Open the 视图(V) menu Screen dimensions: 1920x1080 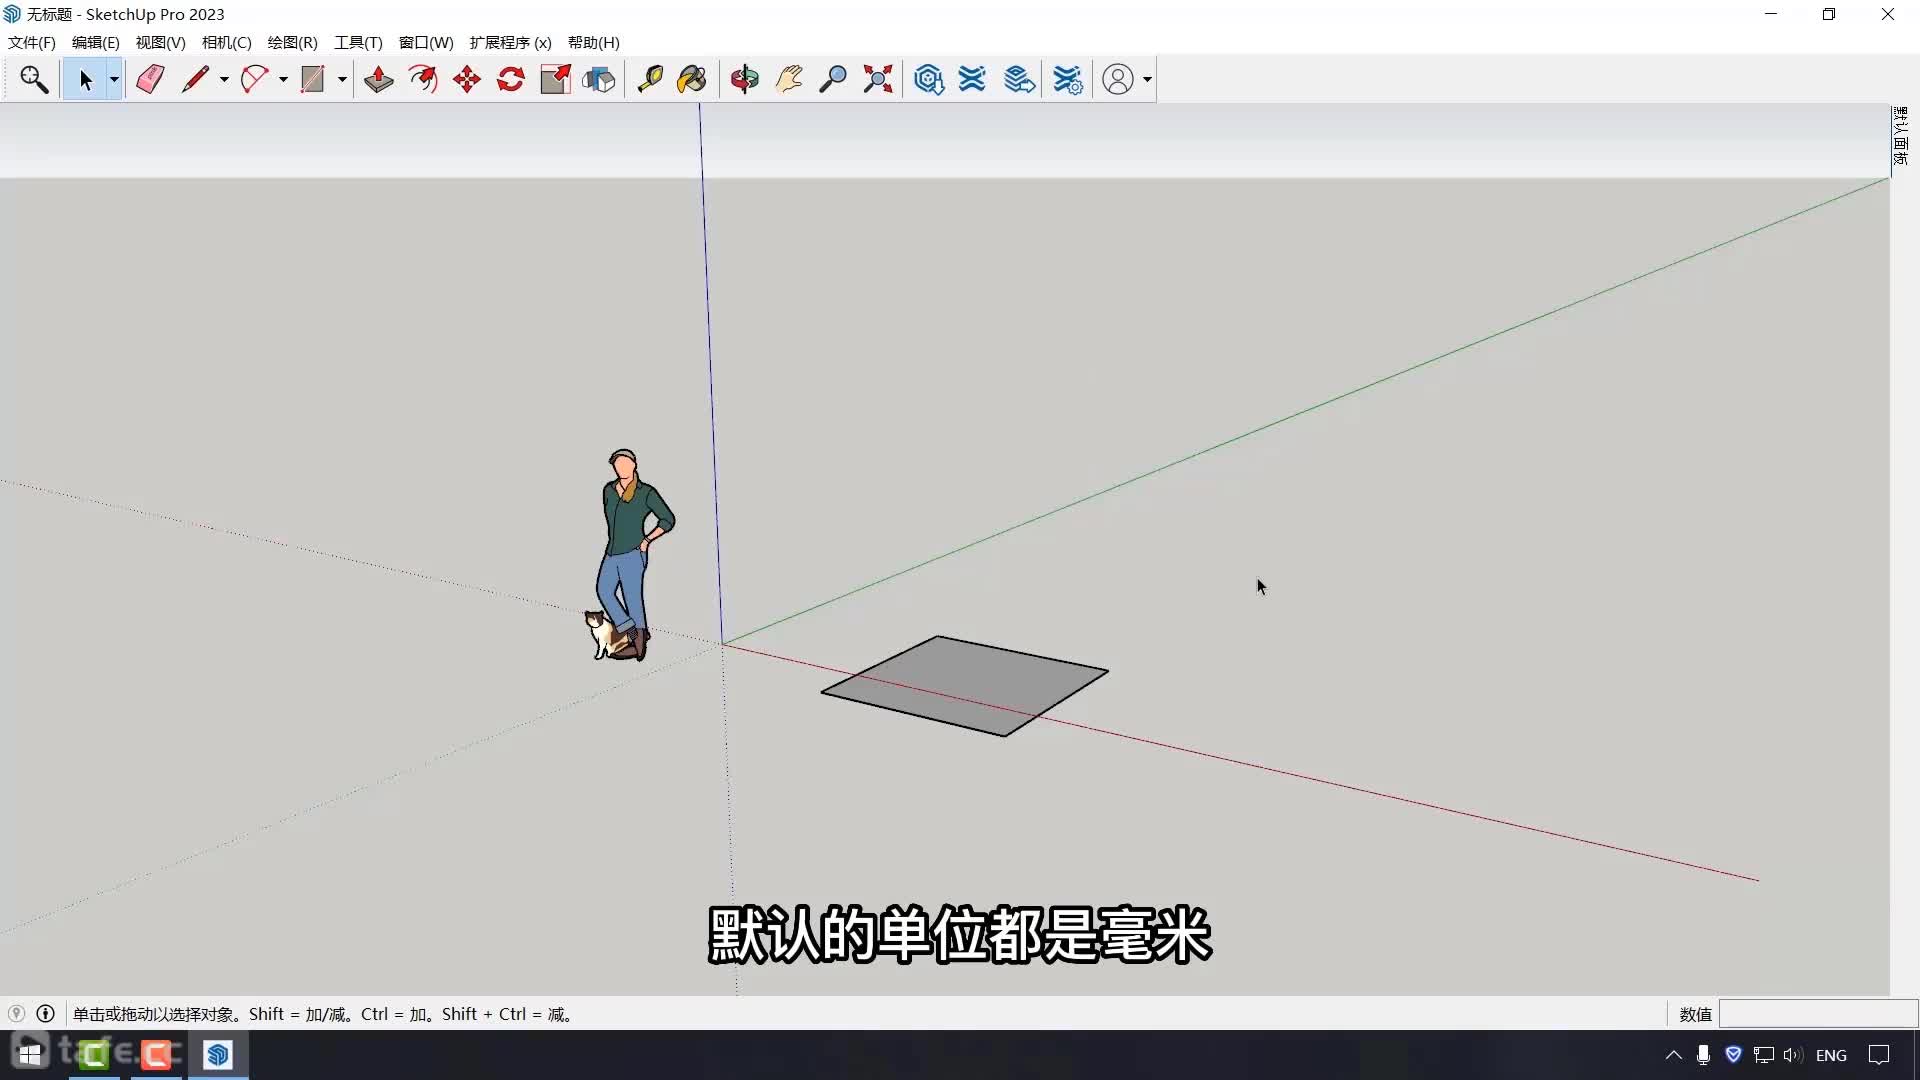pos(161,43)
